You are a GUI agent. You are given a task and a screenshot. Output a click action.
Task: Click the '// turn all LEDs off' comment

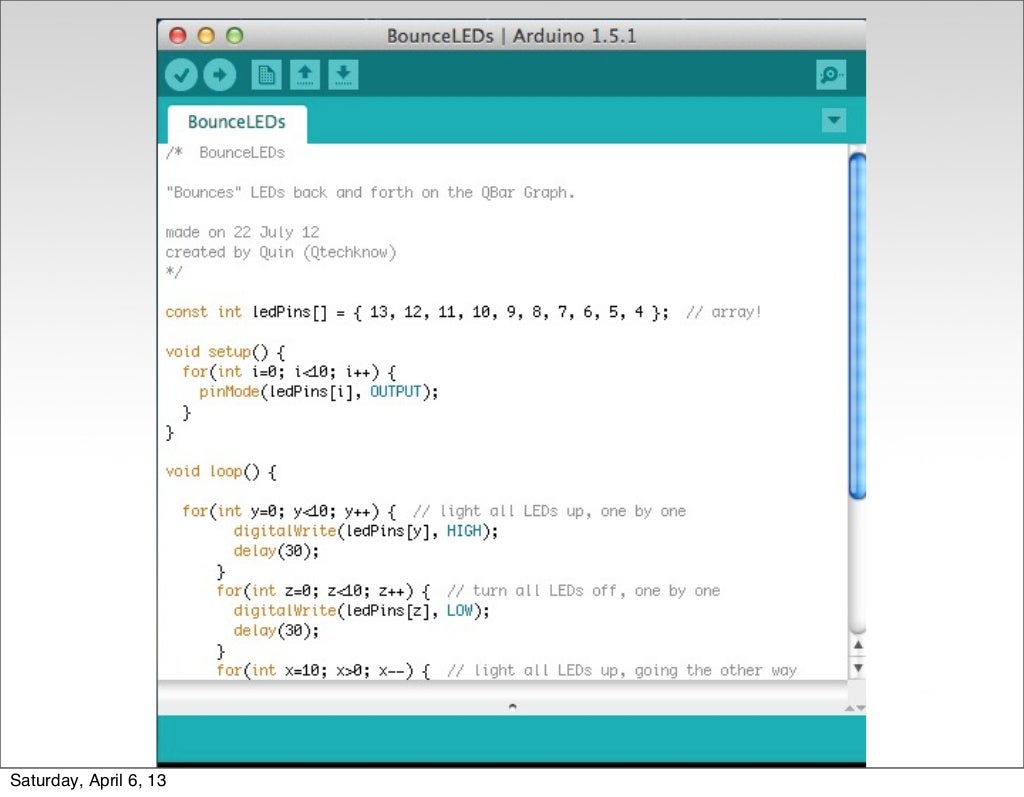coord(584,591)
